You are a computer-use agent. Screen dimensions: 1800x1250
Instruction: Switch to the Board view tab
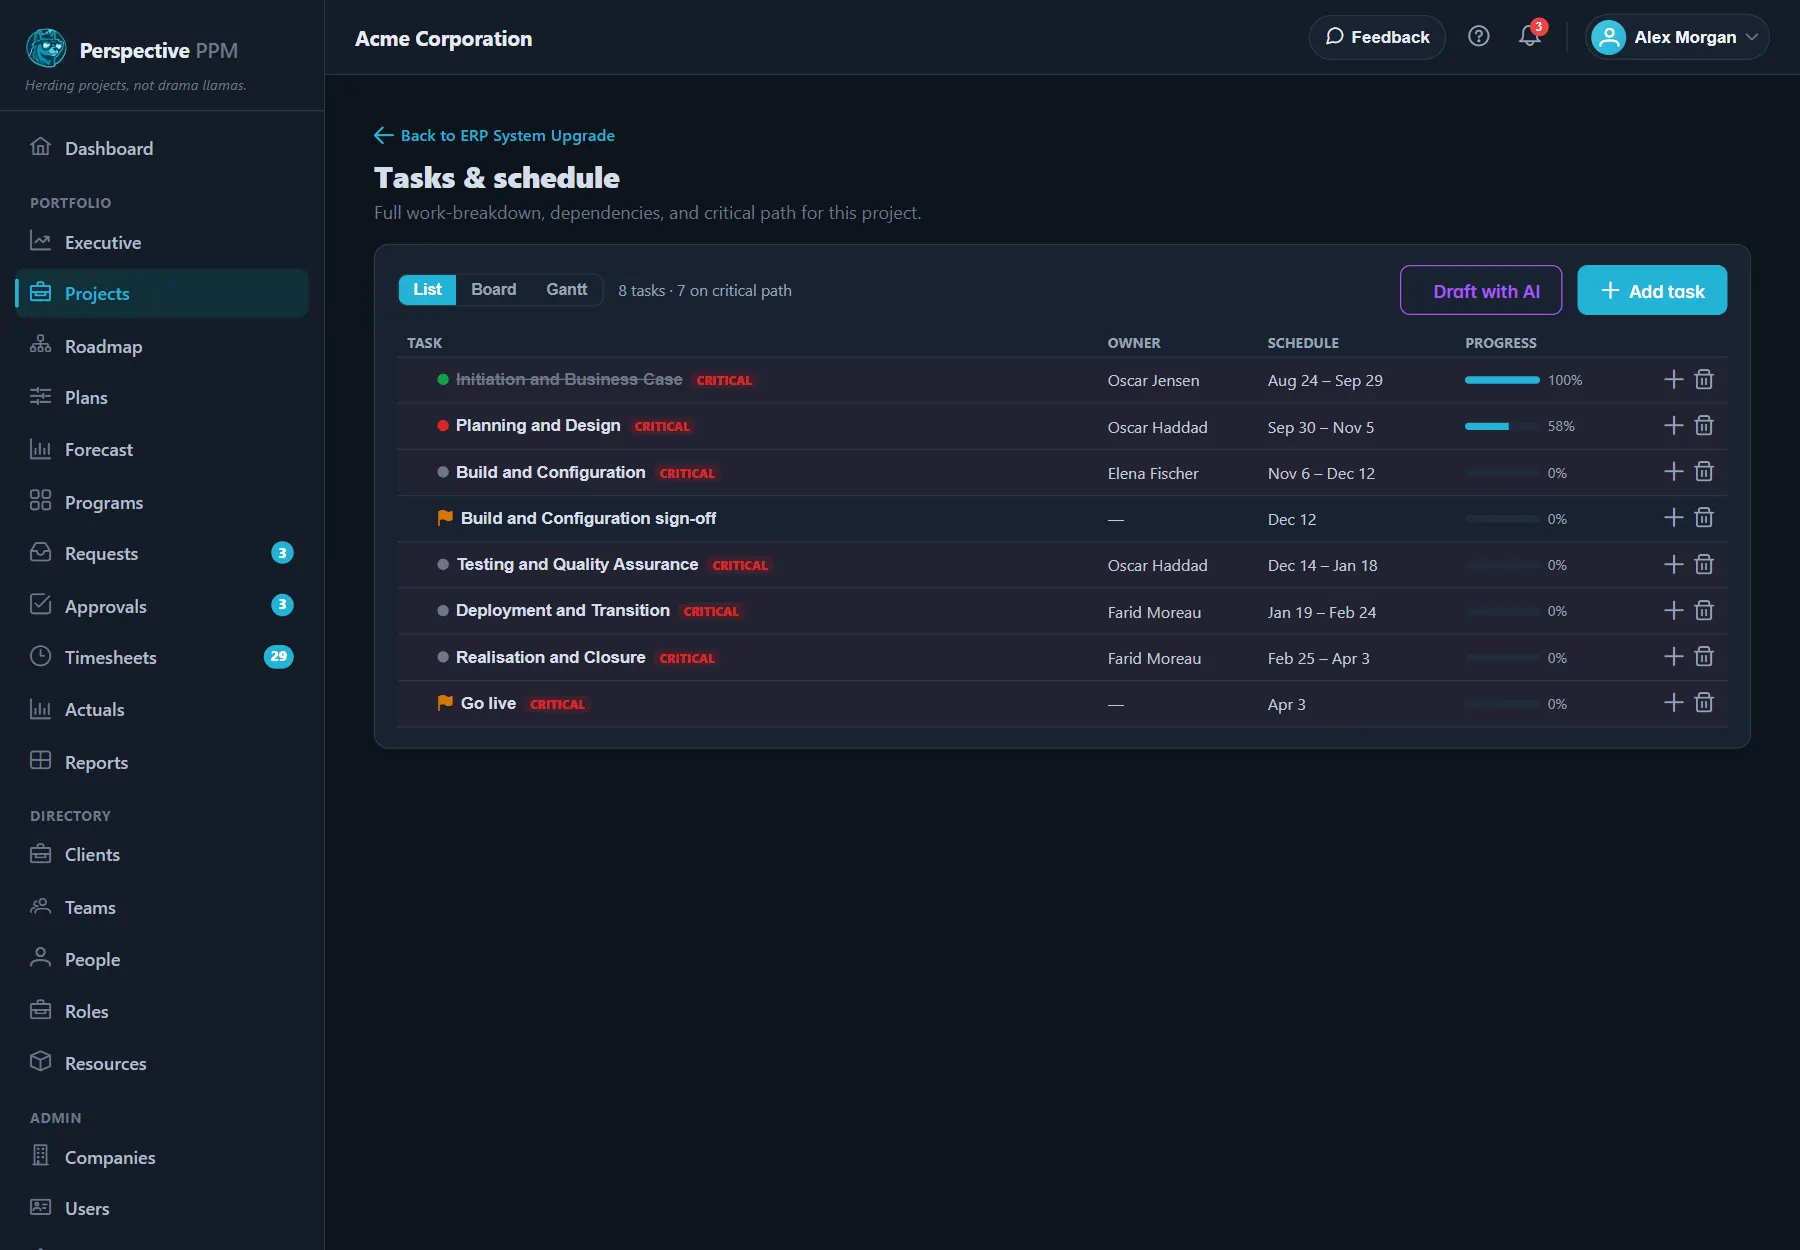click(494, 290)
